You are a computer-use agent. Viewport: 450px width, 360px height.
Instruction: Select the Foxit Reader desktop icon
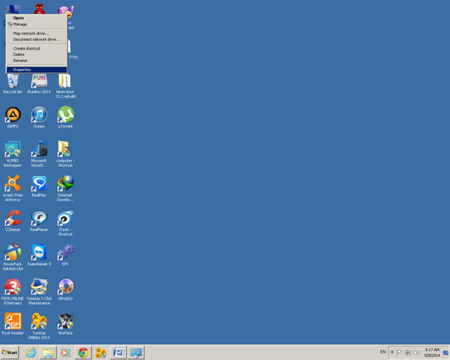[x=13, y=324]
